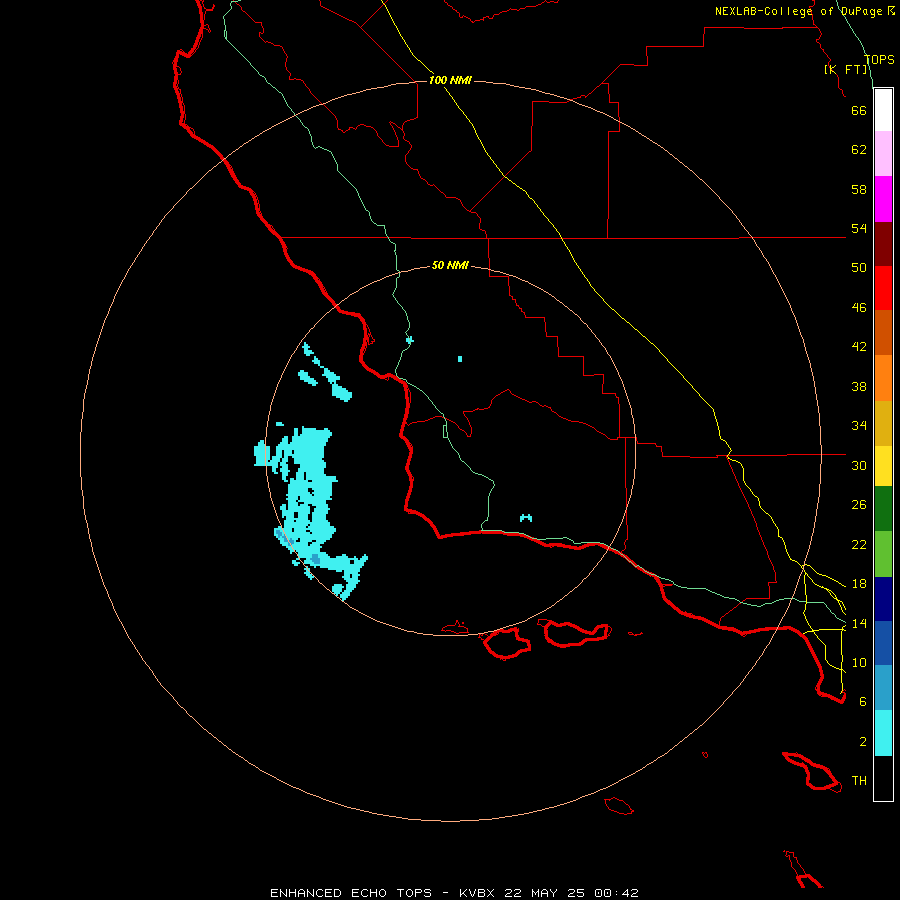
Task: Click the legend value '66'
Action: click(x=859, y=110)
